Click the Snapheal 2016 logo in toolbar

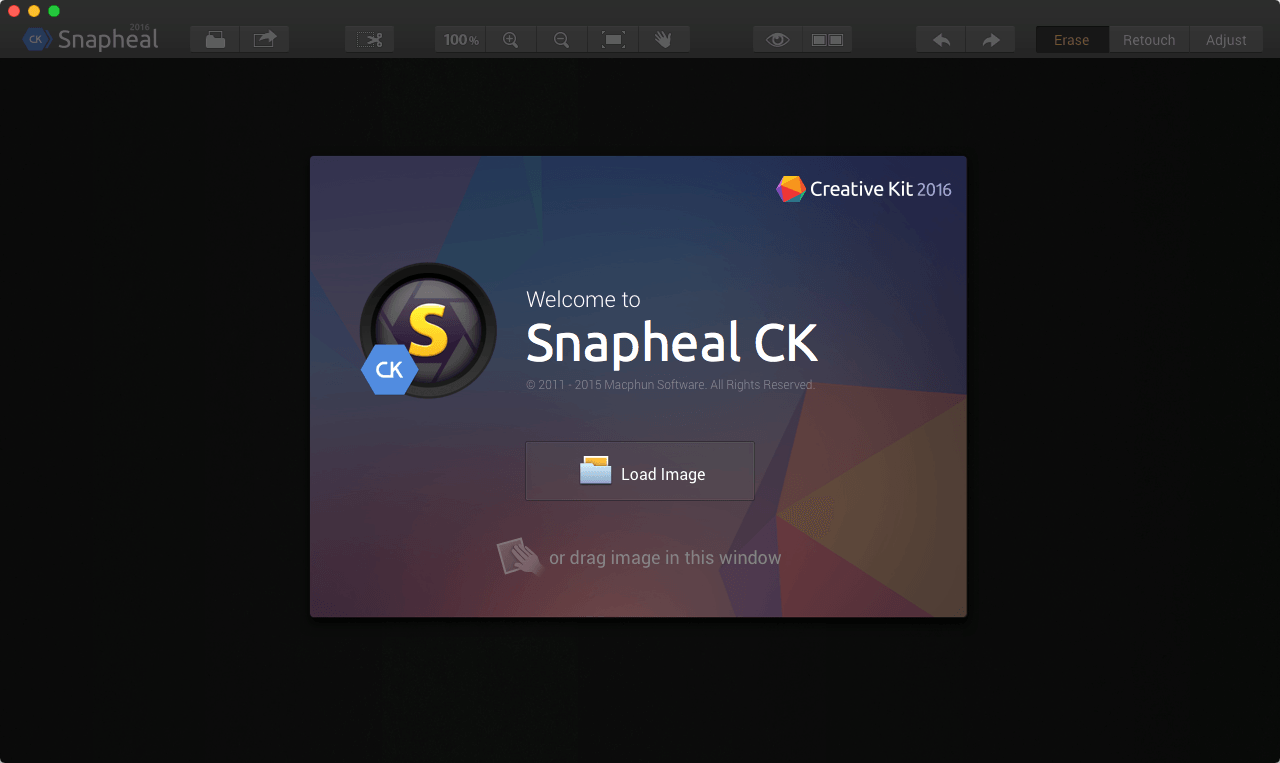coord(91,38)
